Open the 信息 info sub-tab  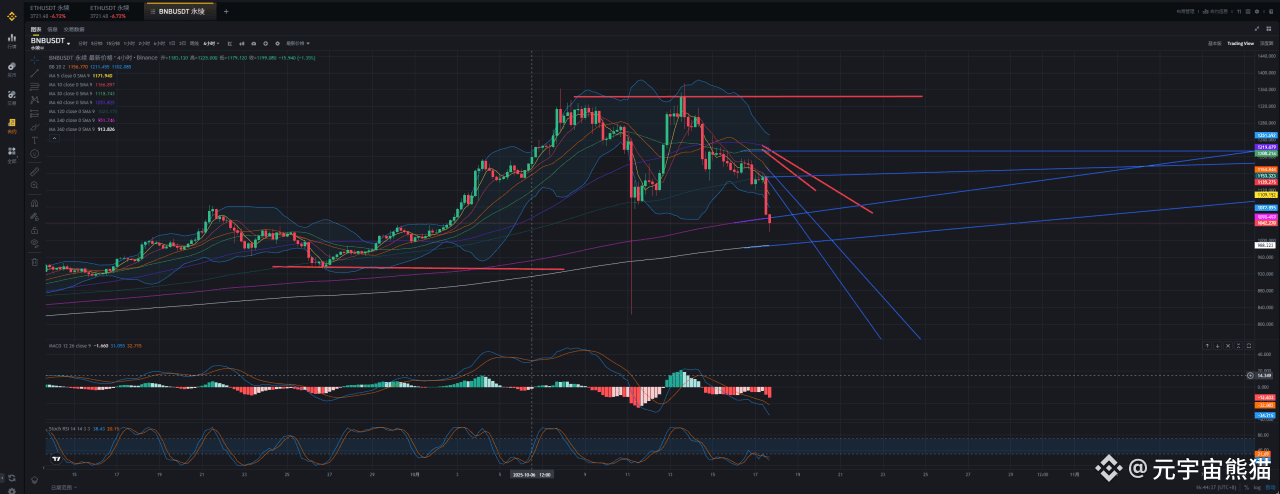52,29
